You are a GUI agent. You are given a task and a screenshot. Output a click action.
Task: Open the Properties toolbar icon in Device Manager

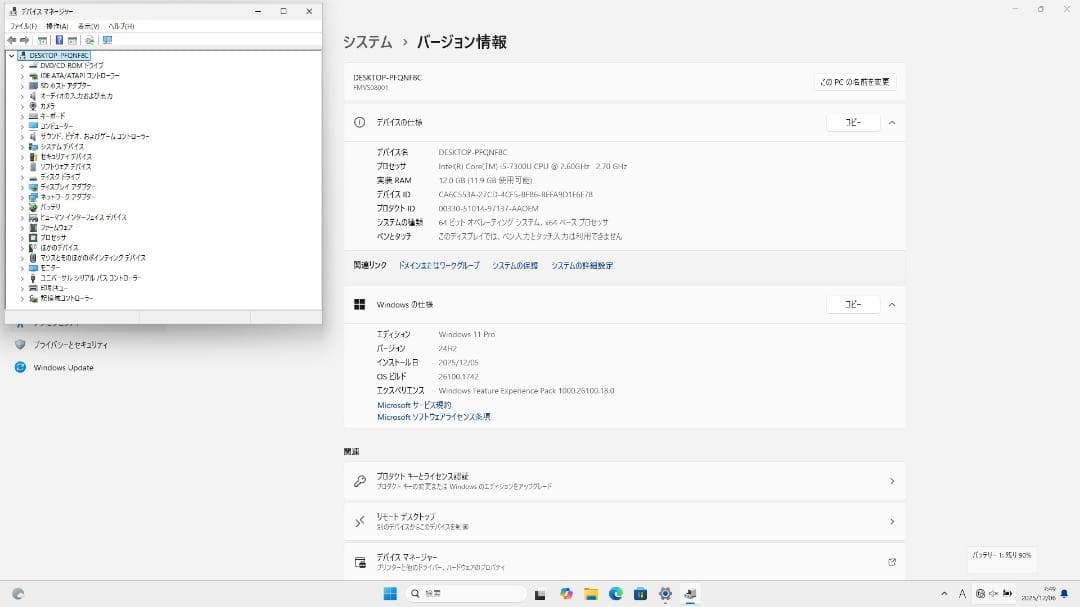pos(70,41)
